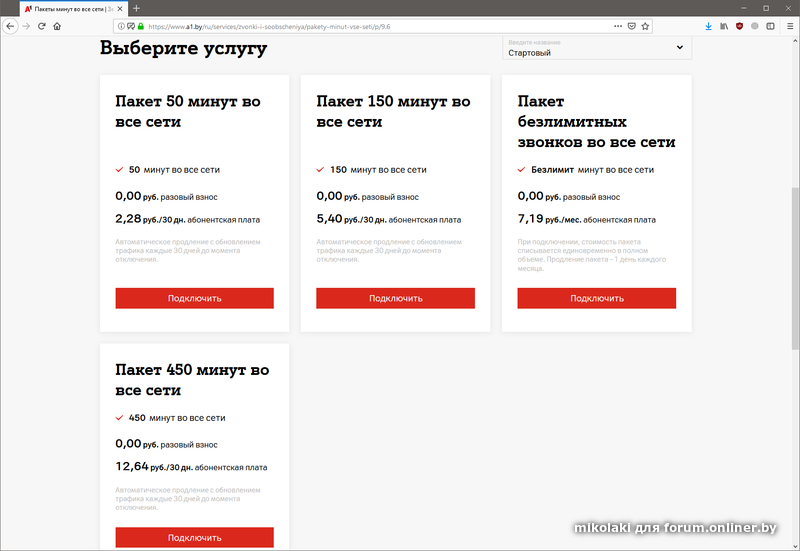Save page to Pocket

(x=632, y=26)
